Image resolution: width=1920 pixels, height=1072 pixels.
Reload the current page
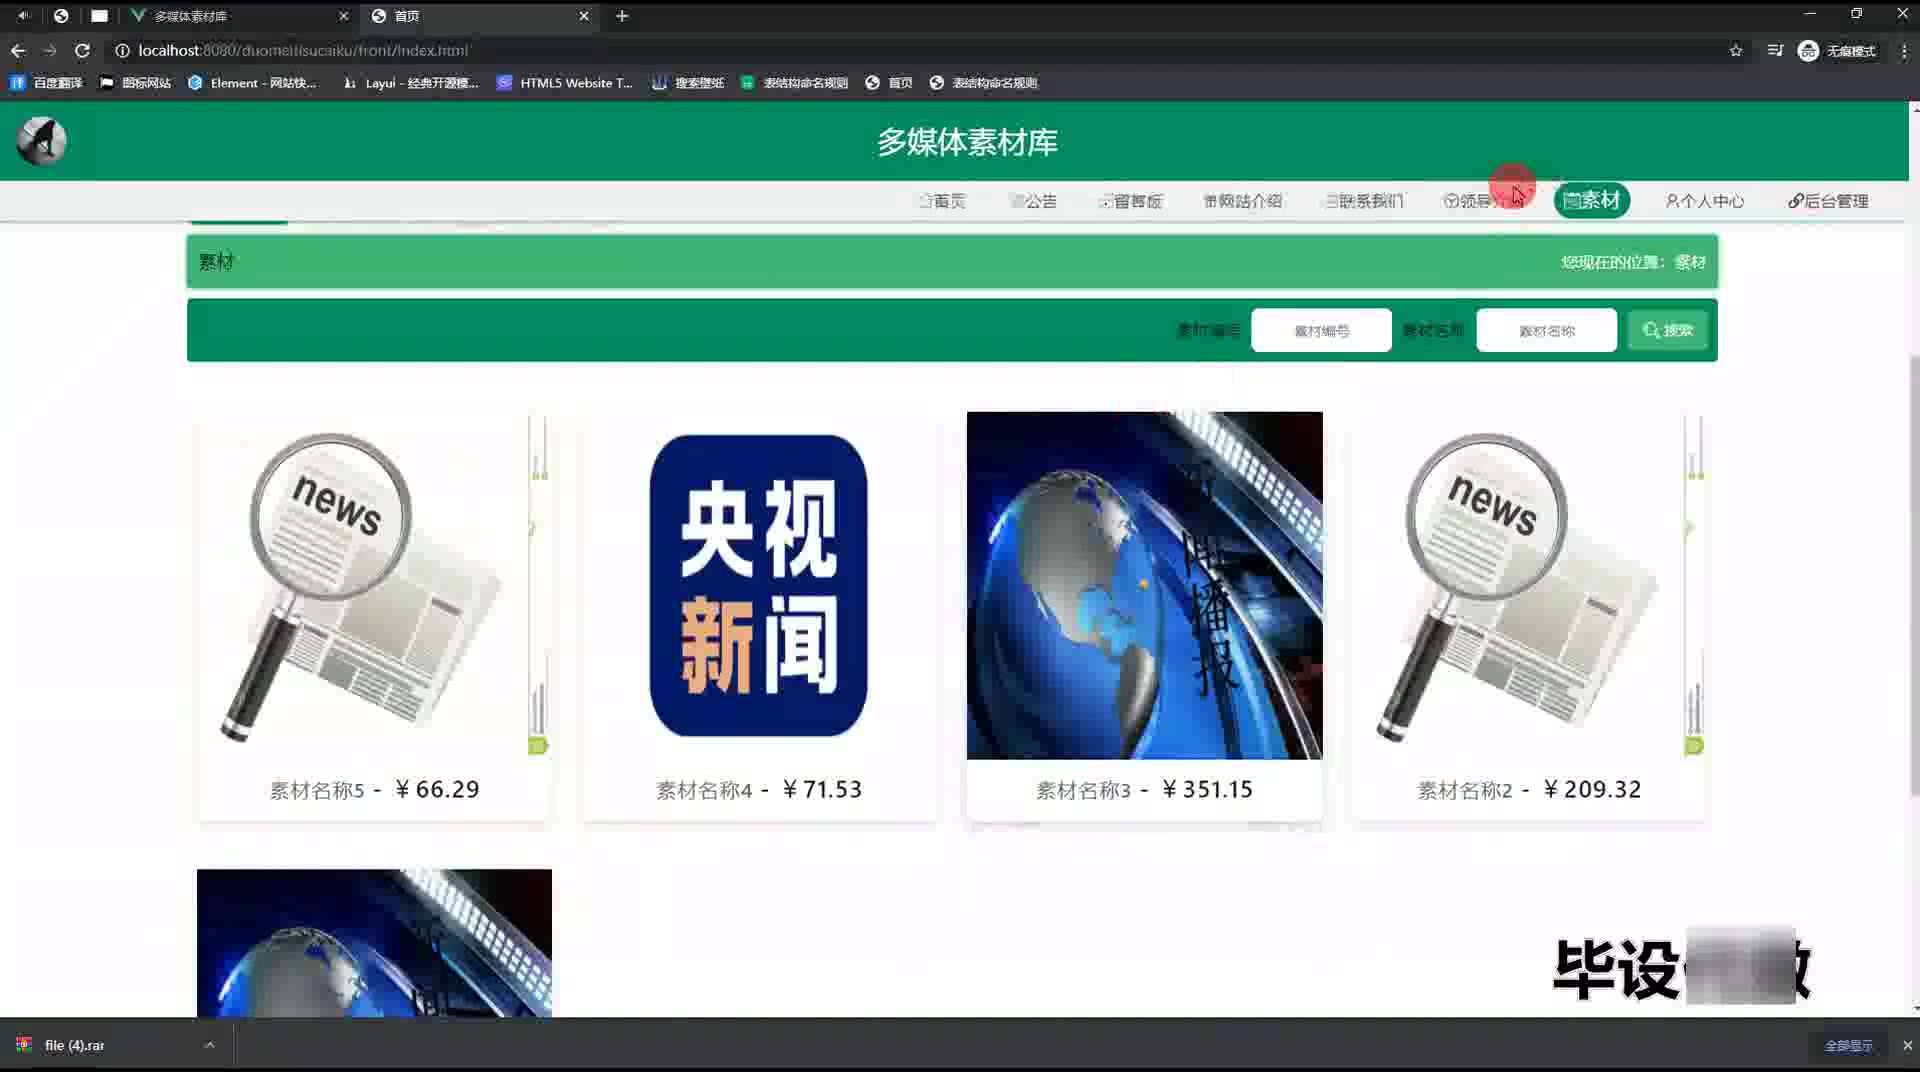(82, 50)
